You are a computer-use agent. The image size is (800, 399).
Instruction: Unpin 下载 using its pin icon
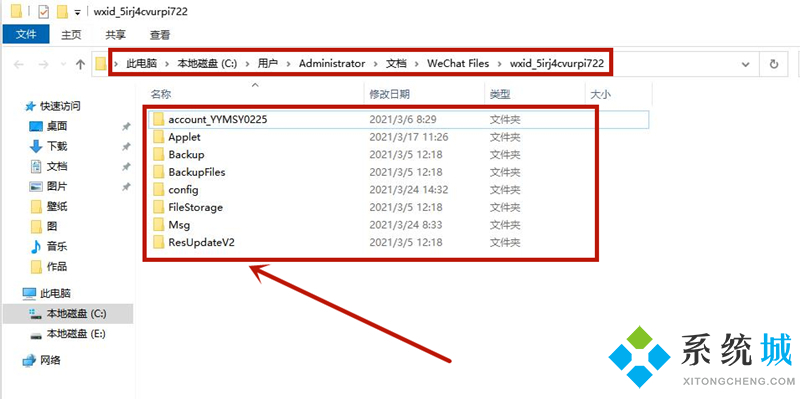pos(126,146)
